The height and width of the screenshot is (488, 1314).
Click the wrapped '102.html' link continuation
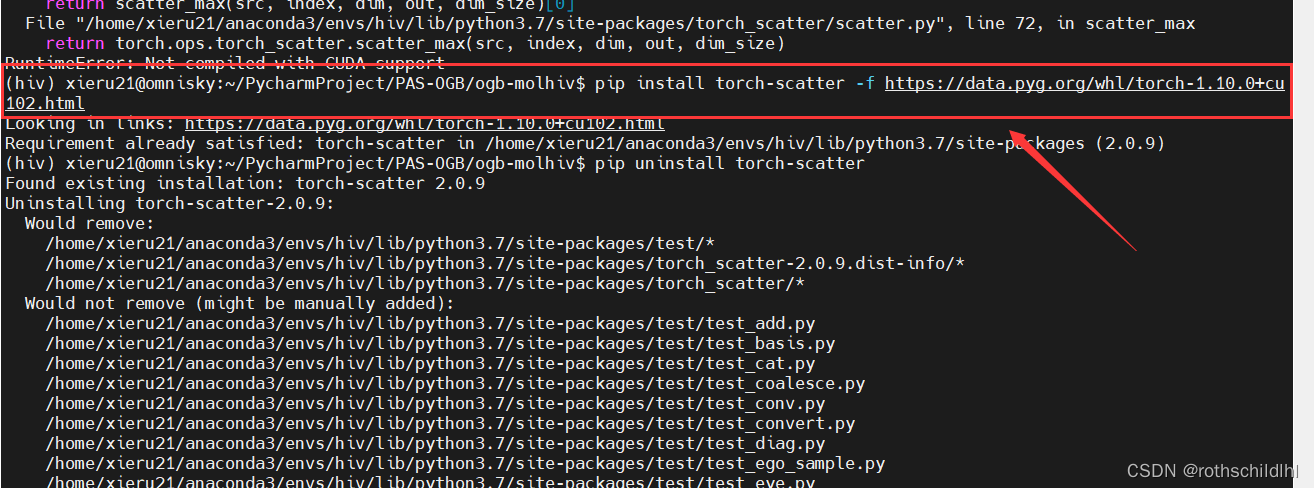[x=45, y=104]
